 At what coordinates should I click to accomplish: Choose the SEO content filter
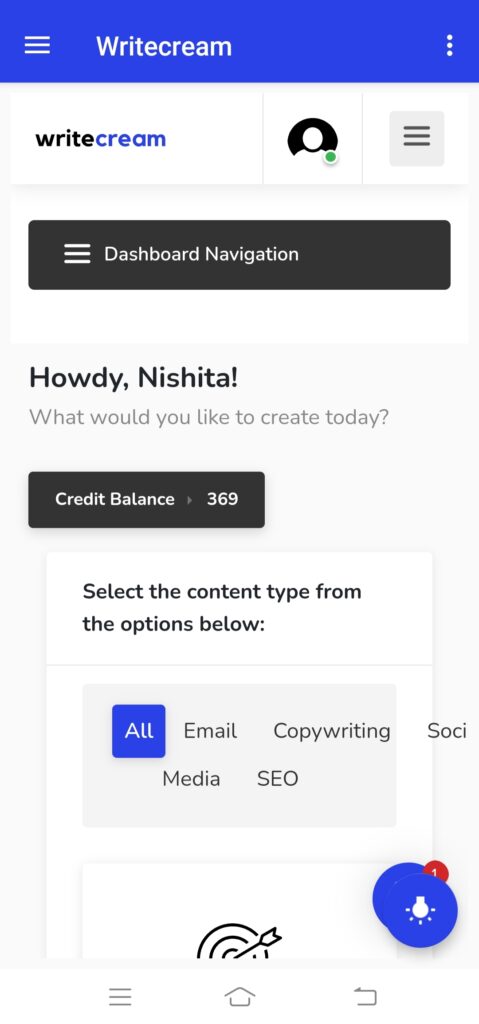(277, 778)
